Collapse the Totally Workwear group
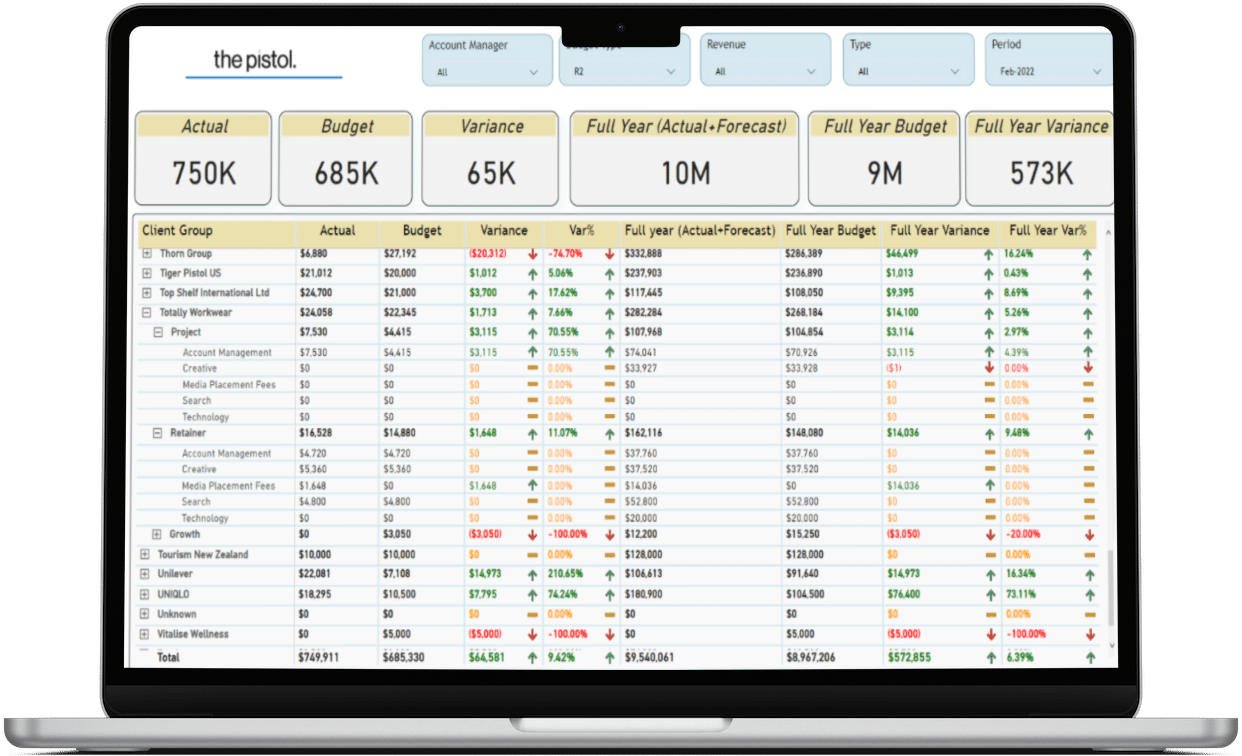This screenshot has height=756, width=1242. point(146,313)
